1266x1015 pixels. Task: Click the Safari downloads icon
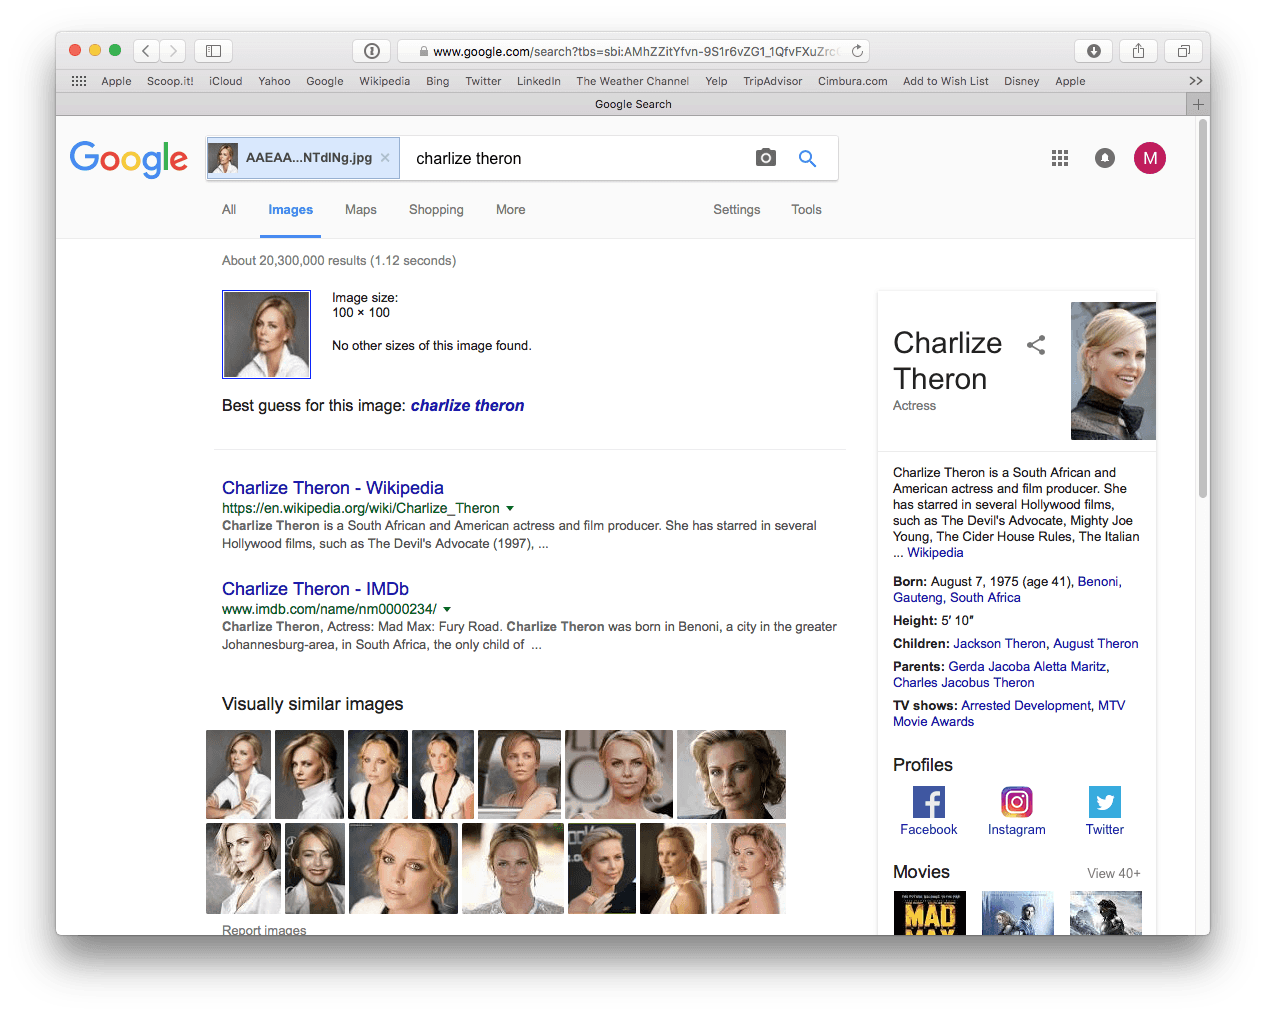click(x=1093, y=50)
